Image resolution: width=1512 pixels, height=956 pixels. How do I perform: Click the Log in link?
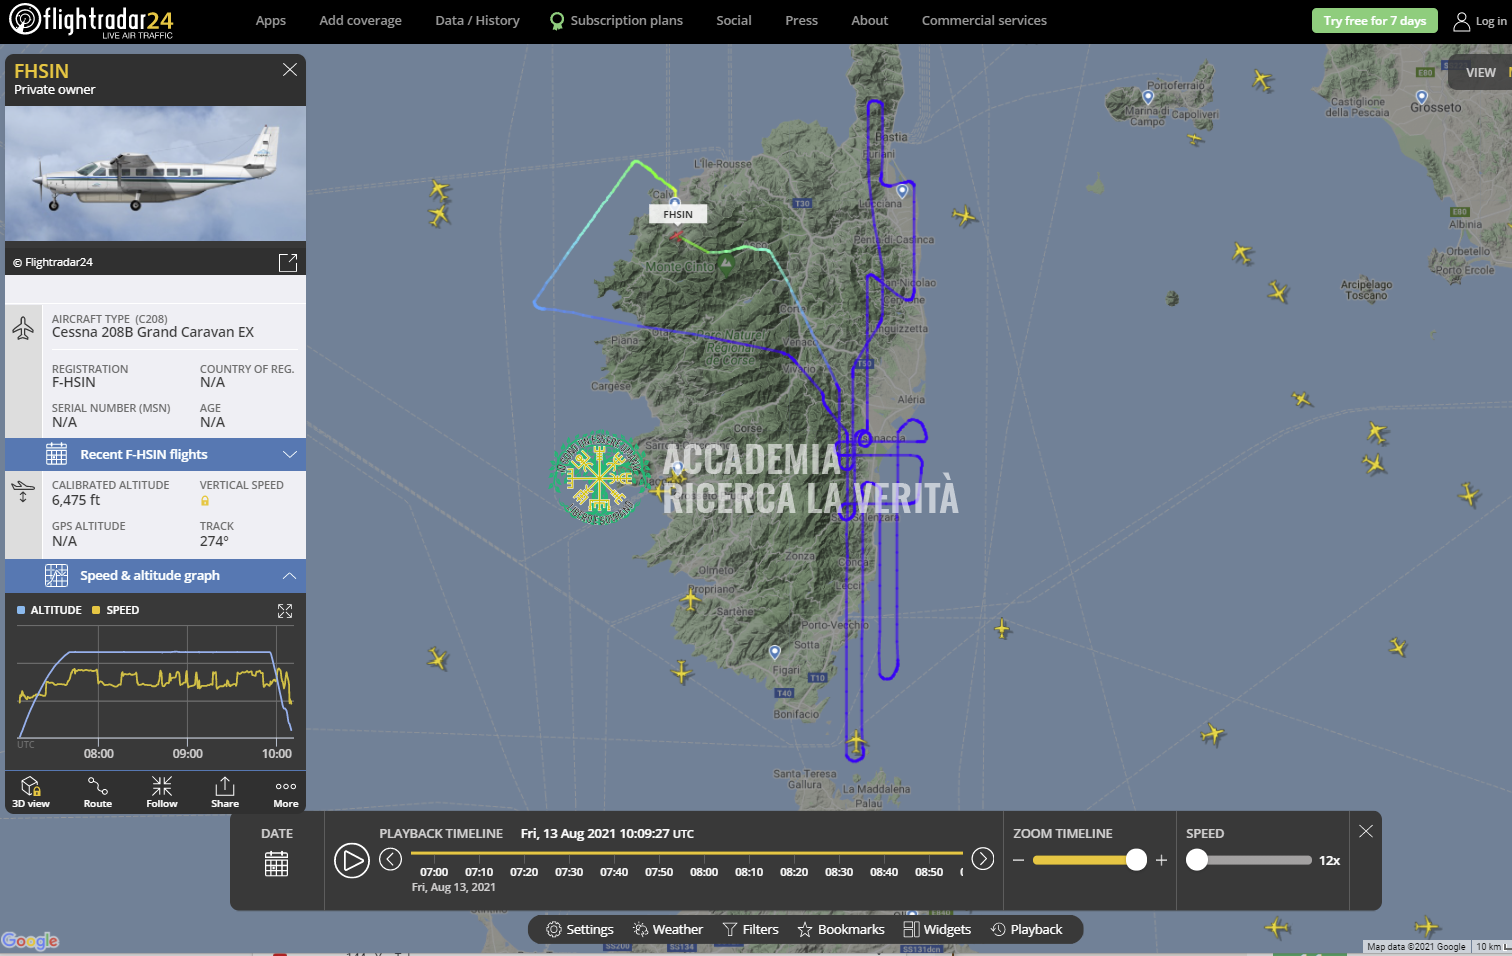(1480, 21)
